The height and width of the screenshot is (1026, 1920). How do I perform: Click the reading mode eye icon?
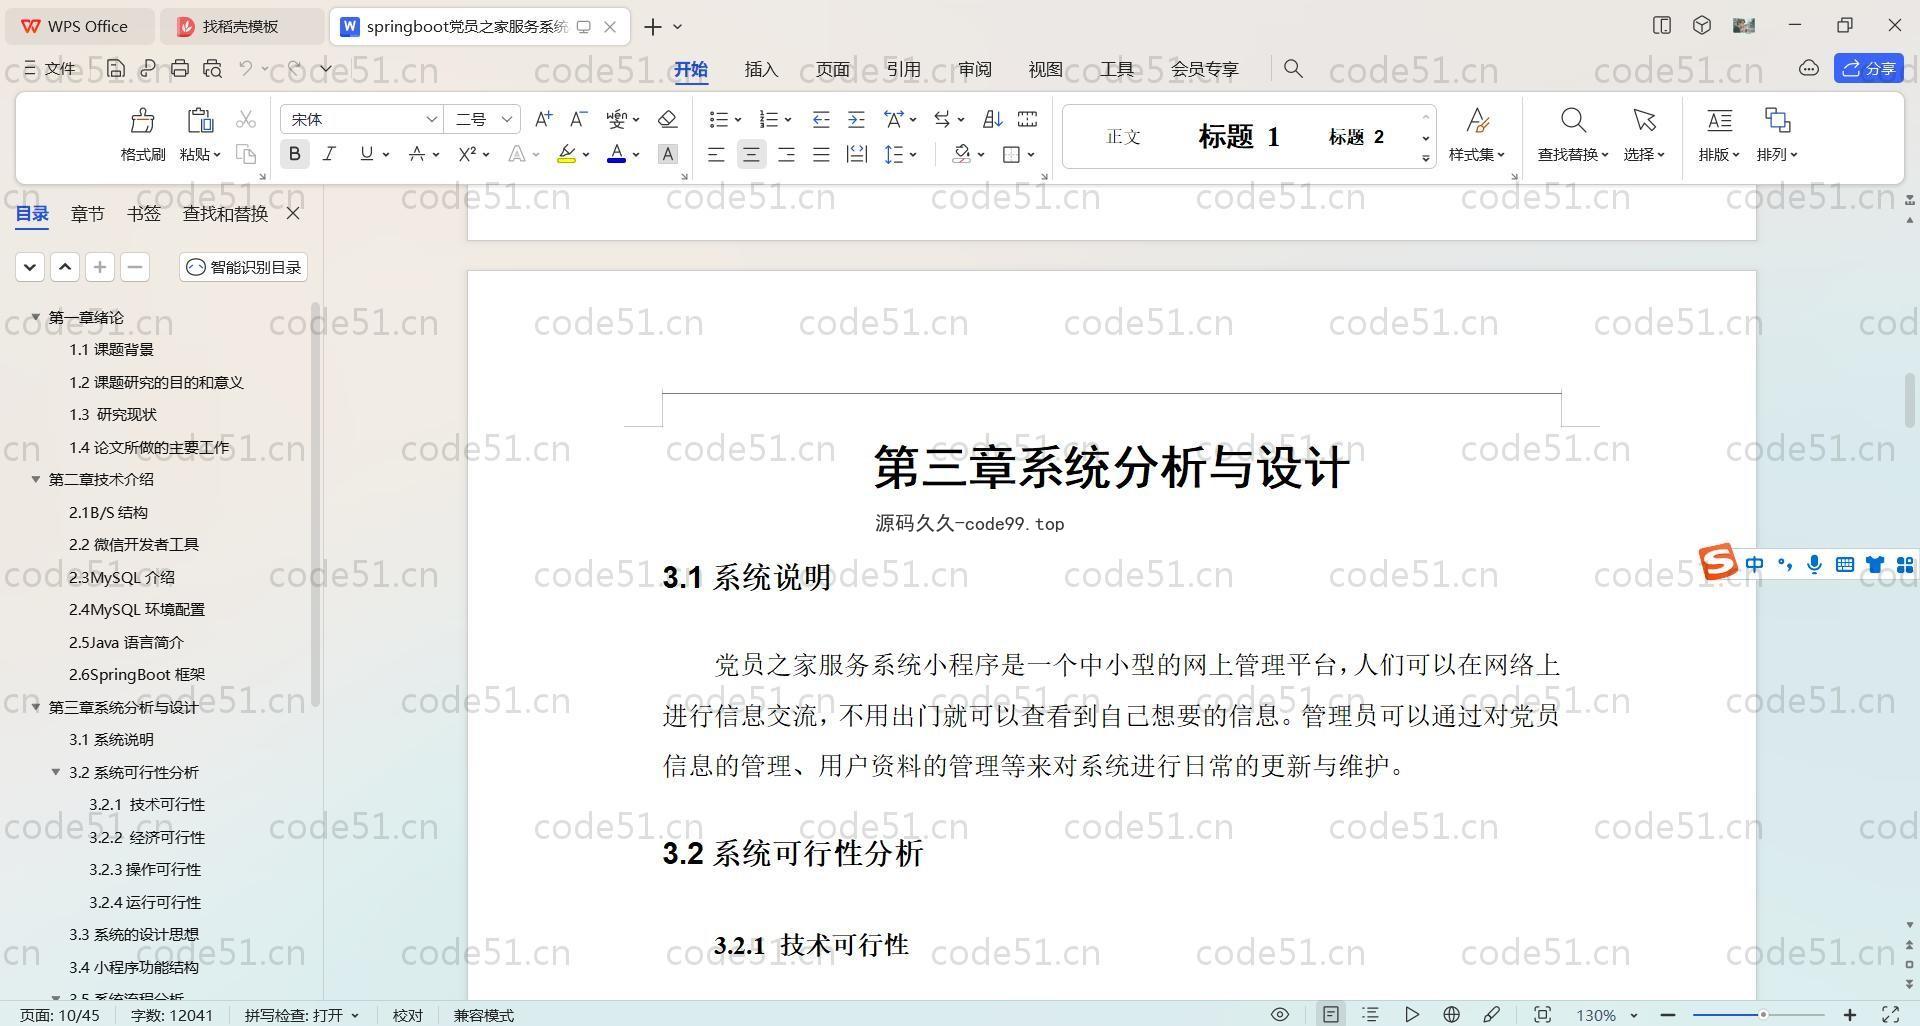[x=1279, y=1014]
